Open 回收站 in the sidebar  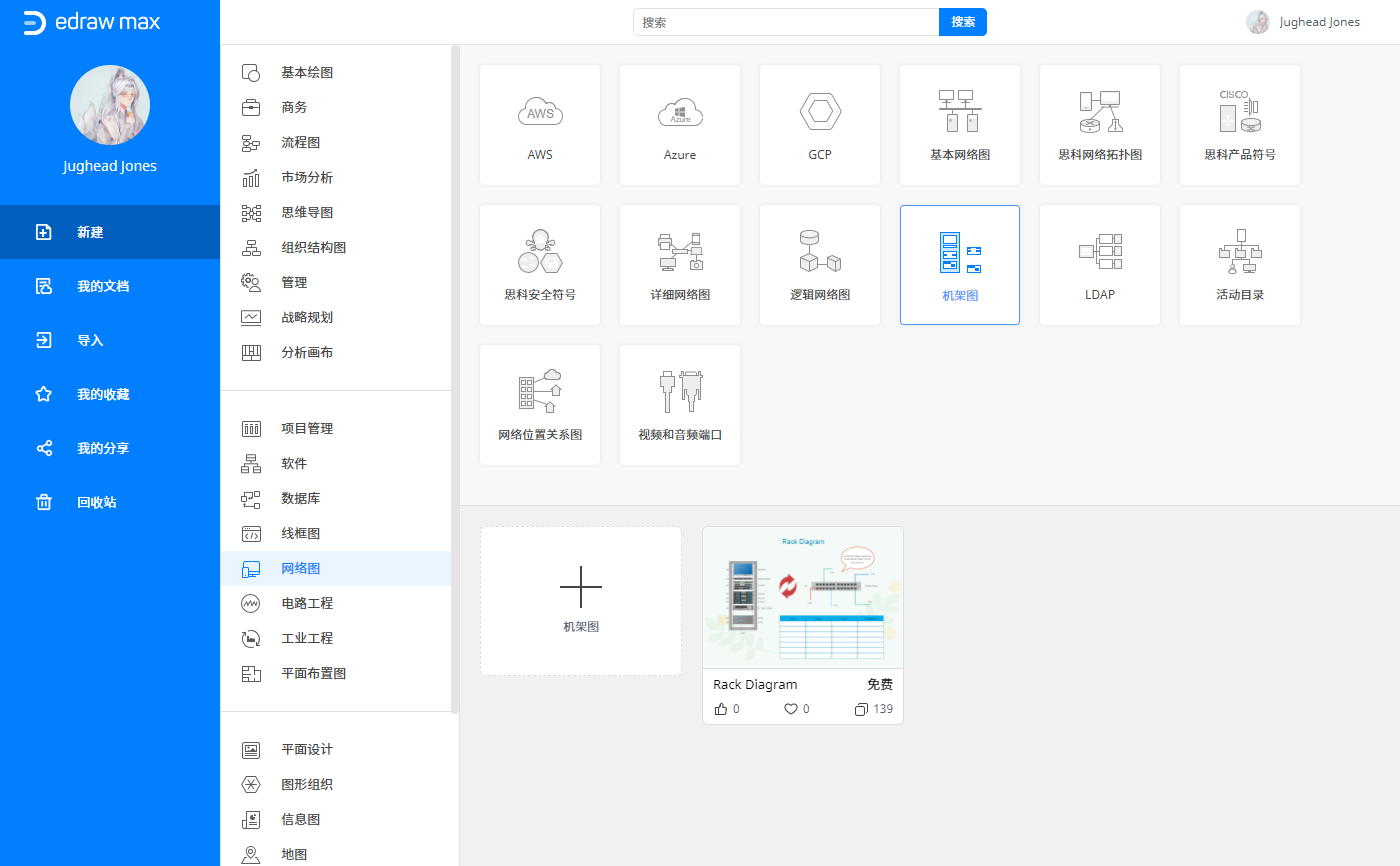pos(110,502)
